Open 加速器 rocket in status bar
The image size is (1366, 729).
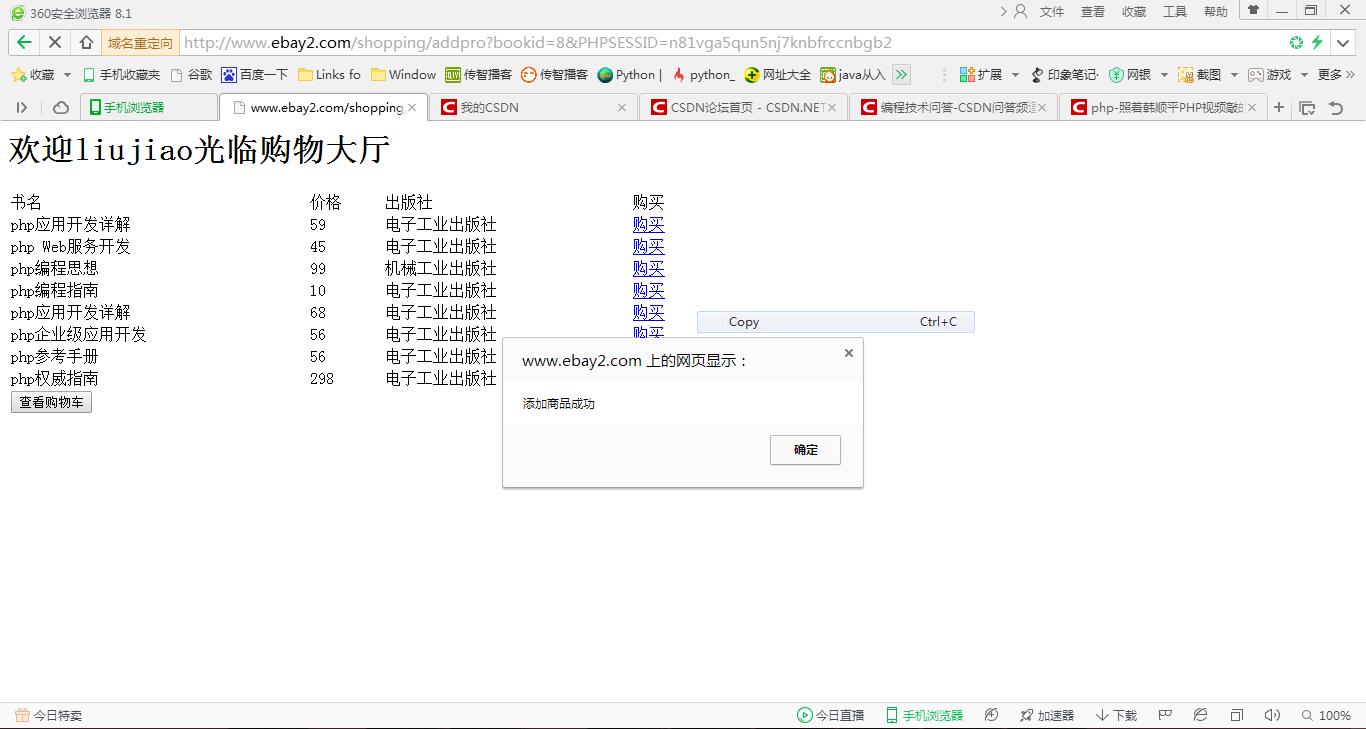tap(1047, 715)
